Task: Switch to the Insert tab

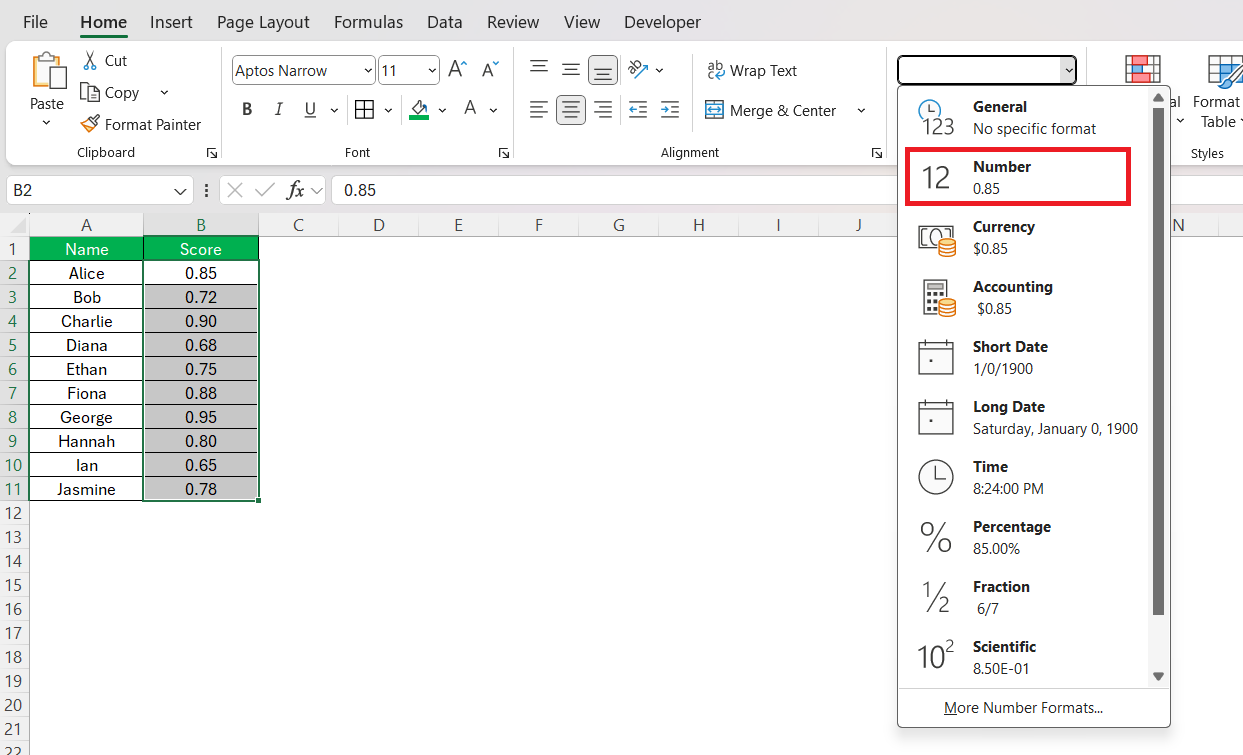Action: pos(171,21)
